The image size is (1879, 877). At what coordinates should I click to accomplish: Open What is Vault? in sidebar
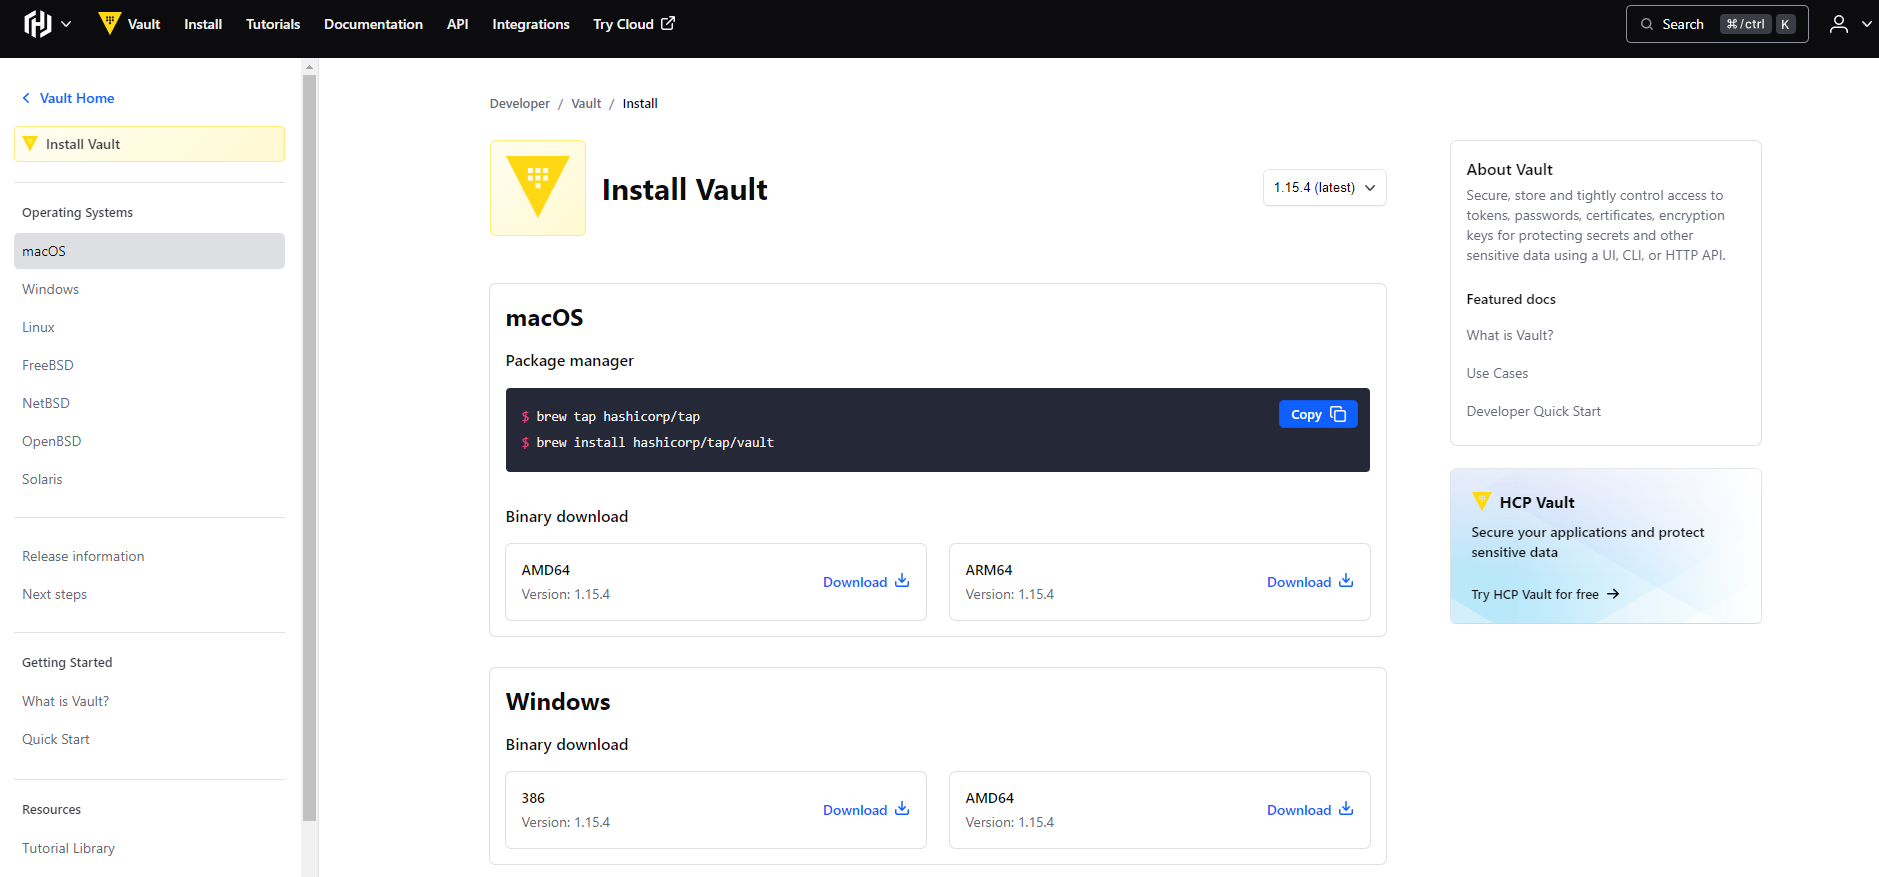point(66,701)
